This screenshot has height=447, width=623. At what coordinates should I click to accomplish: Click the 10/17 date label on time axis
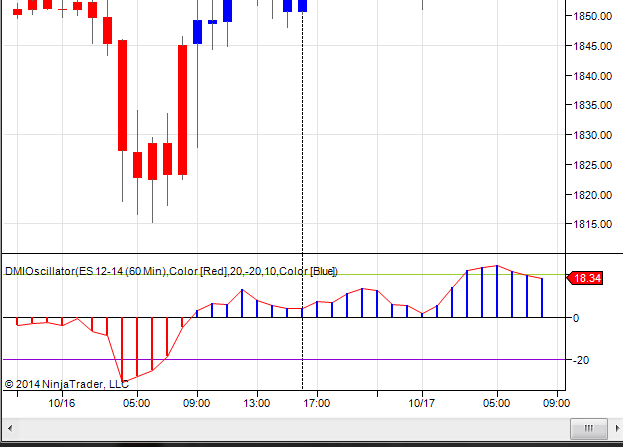[422, 403]
